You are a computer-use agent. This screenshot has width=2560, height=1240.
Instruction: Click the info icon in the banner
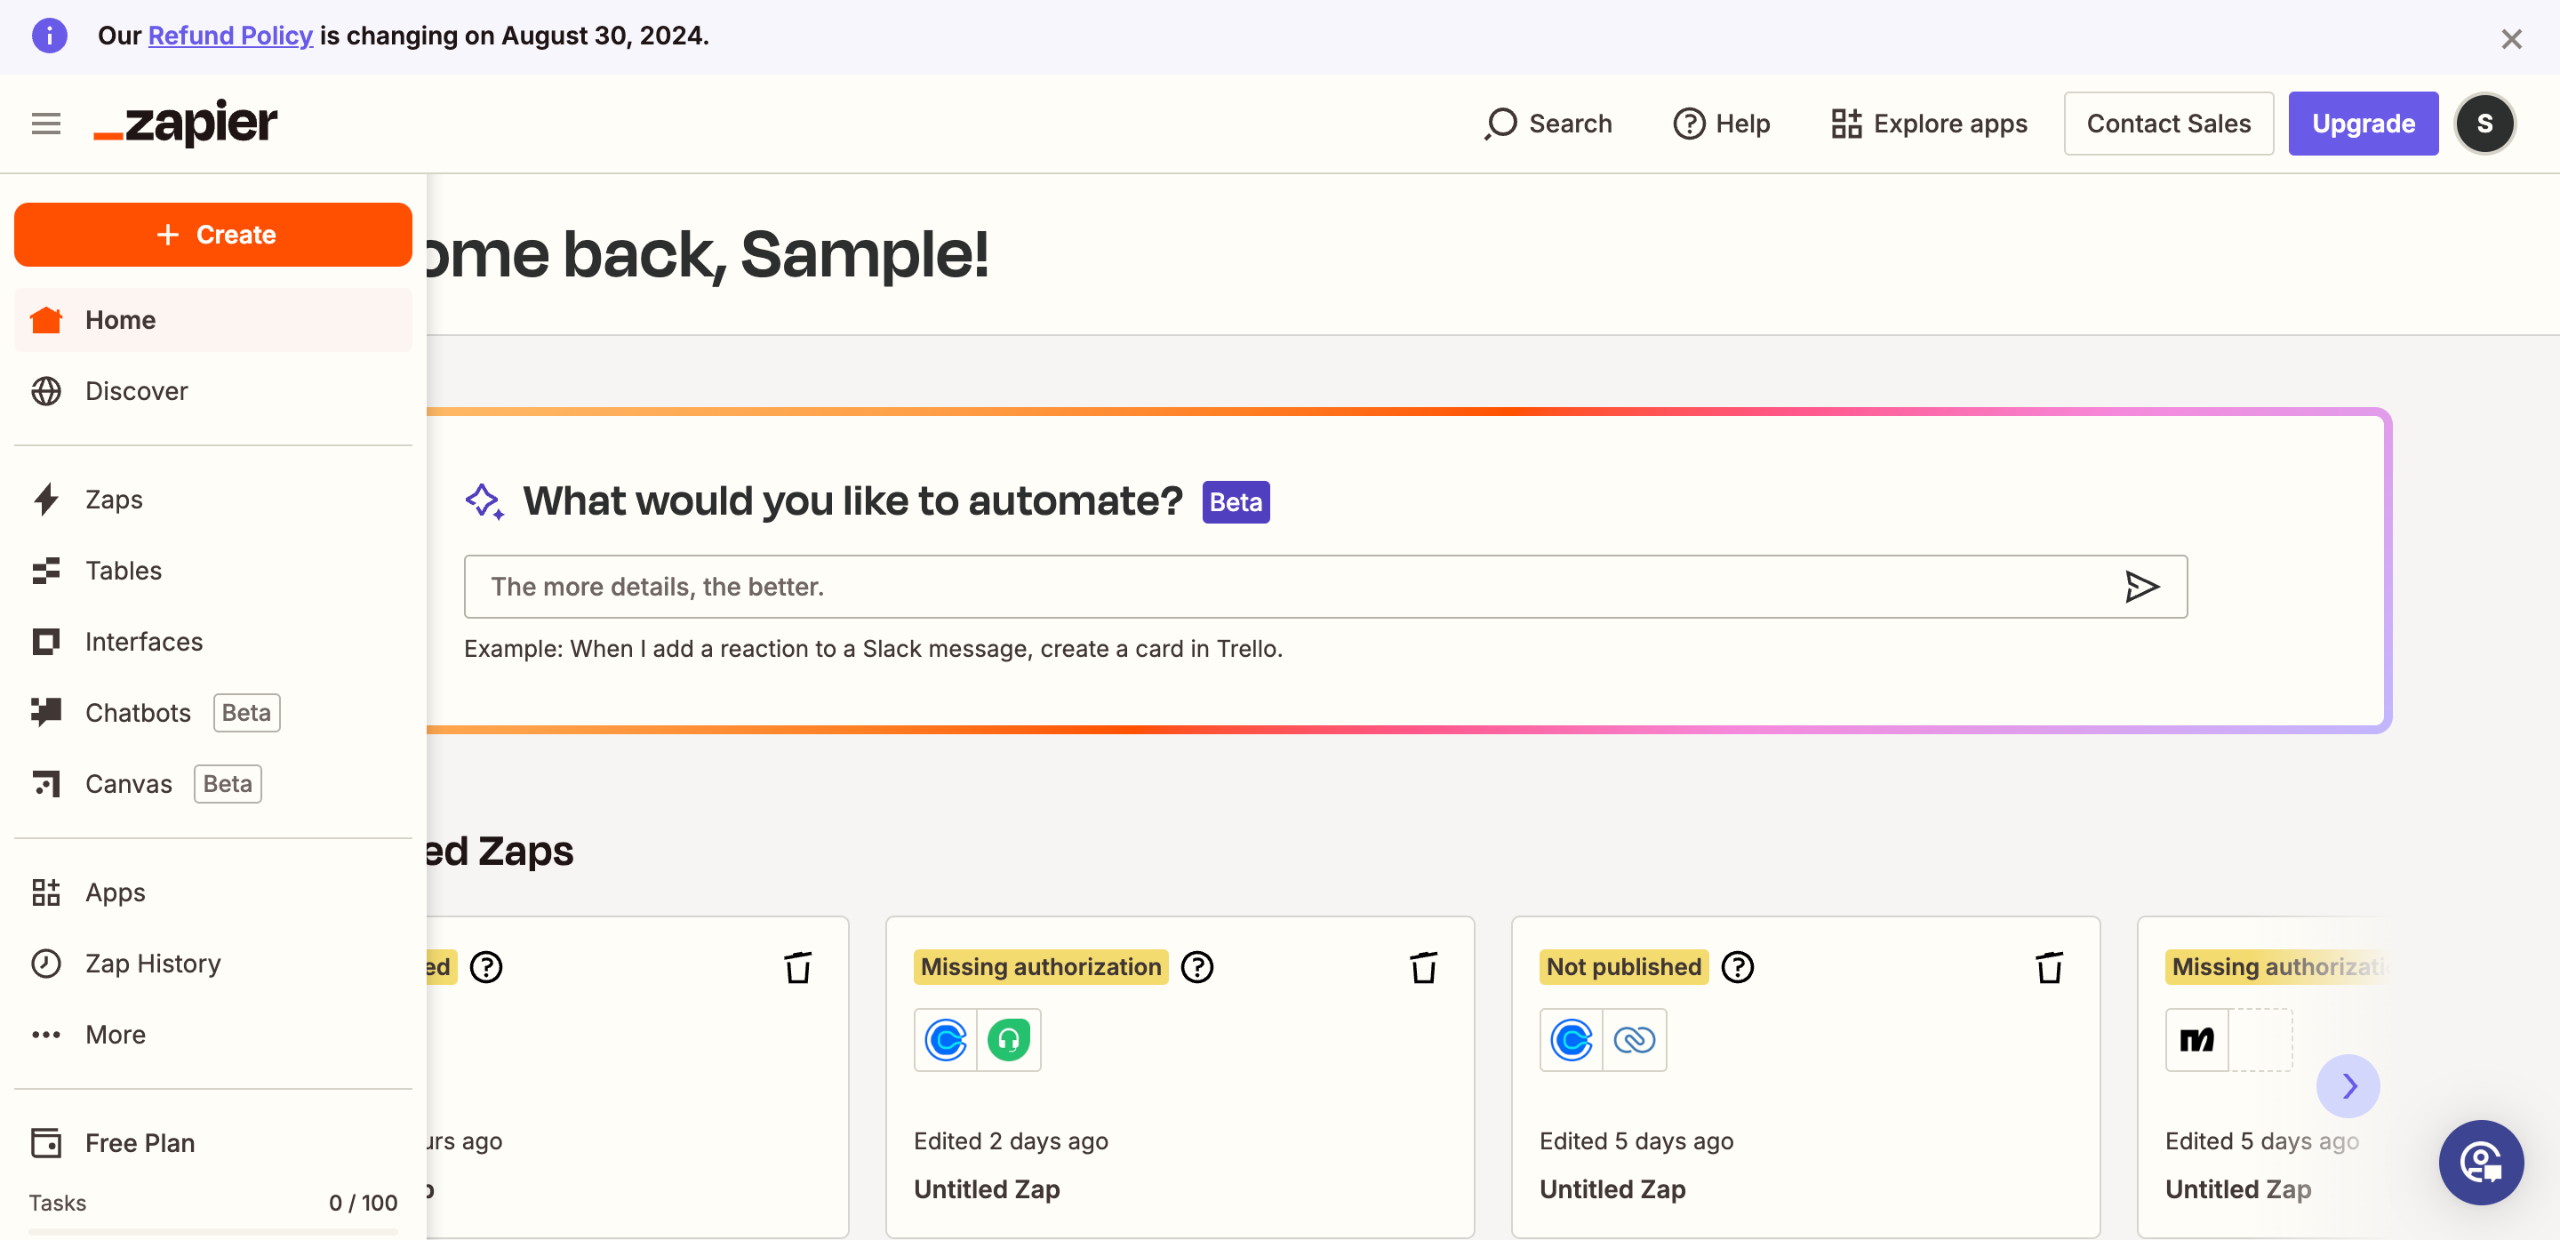click(x=49, y=36)
